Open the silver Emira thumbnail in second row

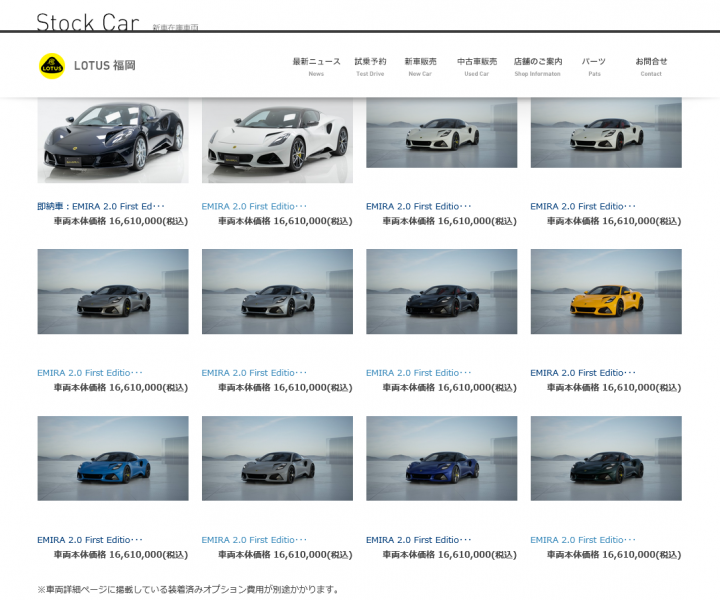[277, 292]
